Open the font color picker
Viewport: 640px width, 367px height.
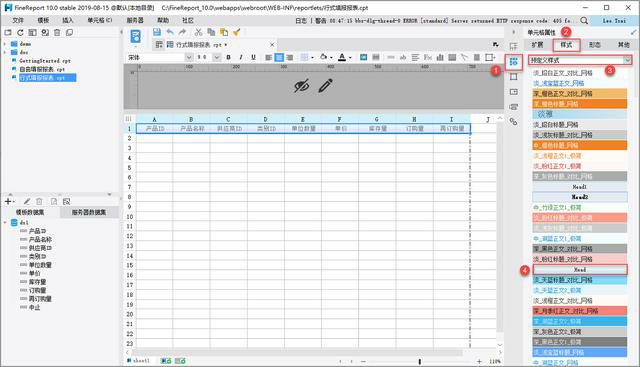pyautogui.click(x=344, y=58)
